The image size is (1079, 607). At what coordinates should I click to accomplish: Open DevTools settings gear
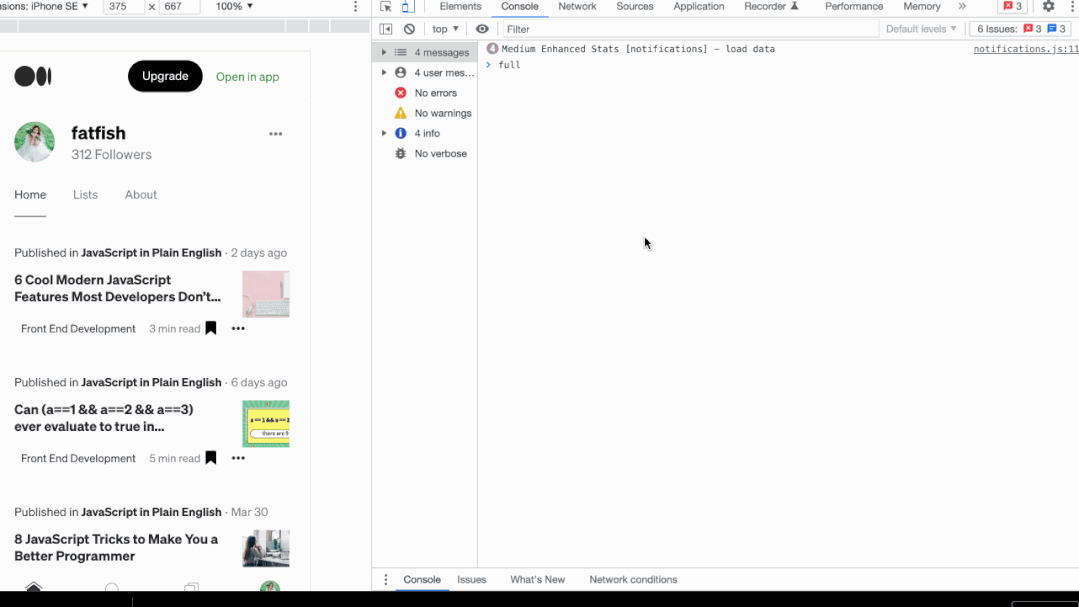pyautogui.click(x=1048, y=6)
